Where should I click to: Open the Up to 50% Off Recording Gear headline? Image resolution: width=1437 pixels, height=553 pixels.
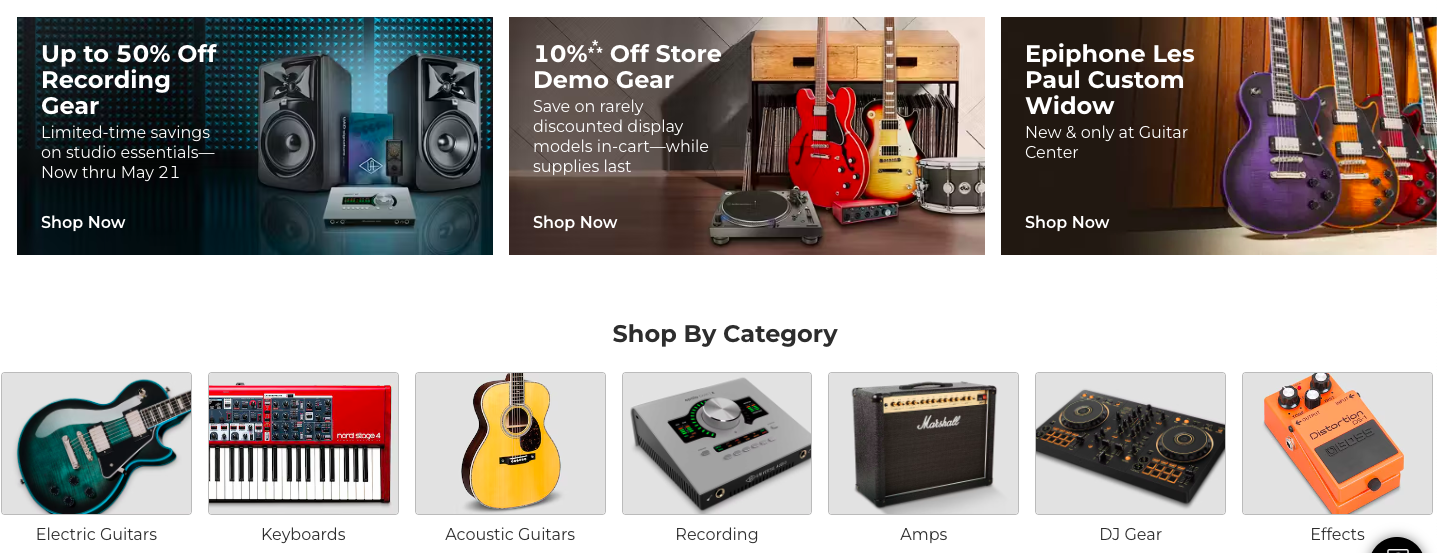tap(128, 80)
